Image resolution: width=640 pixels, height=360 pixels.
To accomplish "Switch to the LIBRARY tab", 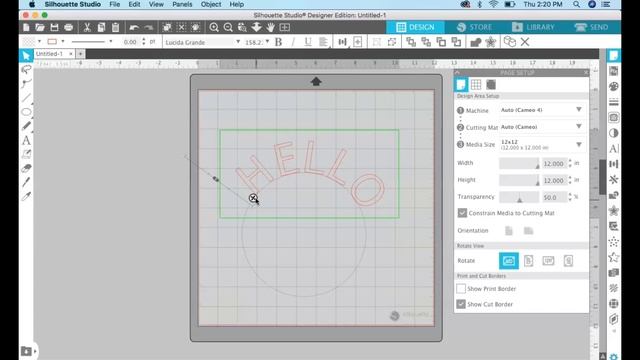I will click(x=533, y=27).
